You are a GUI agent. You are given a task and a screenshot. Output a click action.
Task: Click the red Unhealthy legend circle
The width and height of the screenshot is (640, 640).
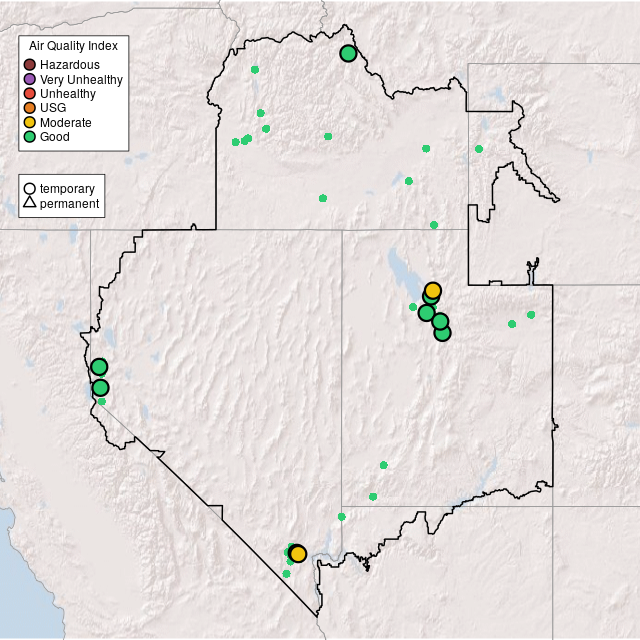click(30, 94)
